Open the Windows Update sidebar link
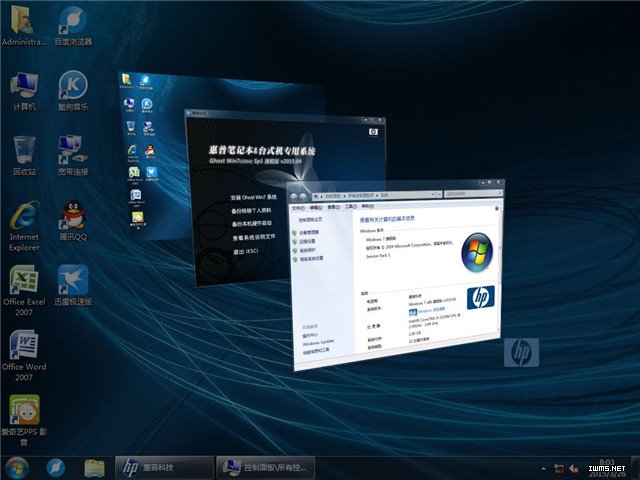This screenshot has width=640, height=480. 318,342
